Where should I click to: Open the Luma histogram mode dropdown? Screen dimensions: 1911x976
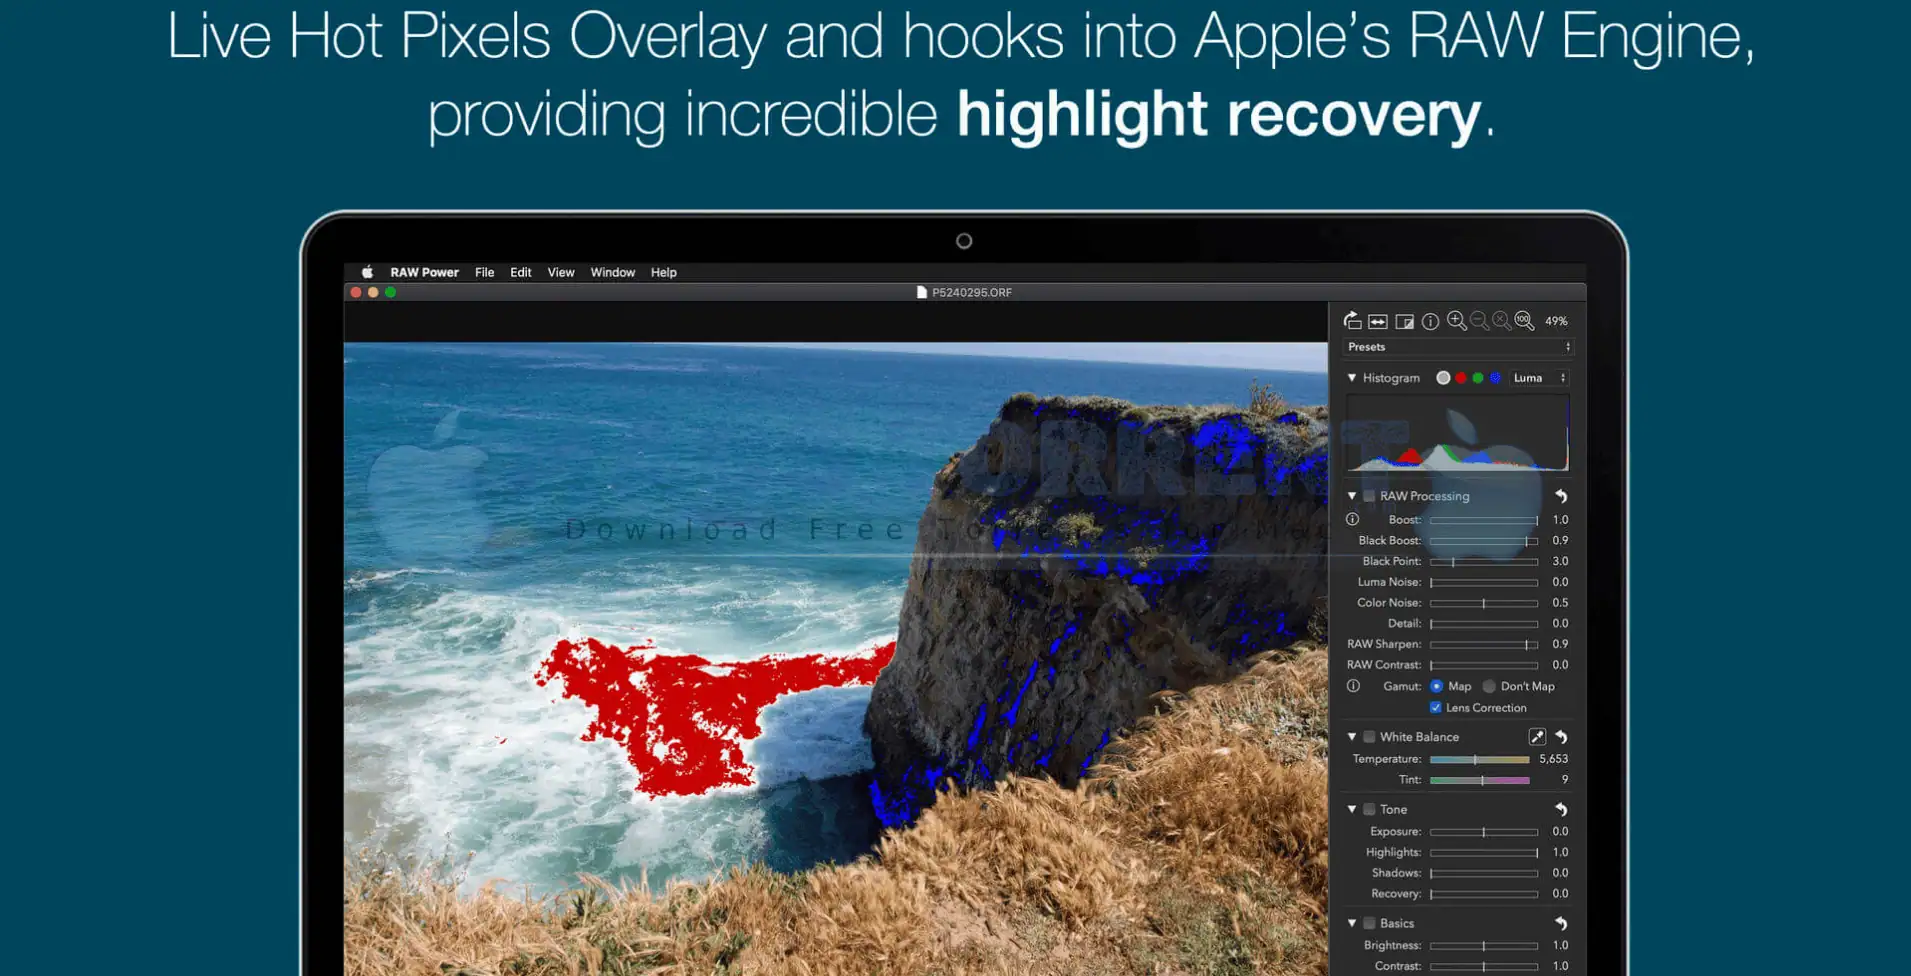[1539, 378]
